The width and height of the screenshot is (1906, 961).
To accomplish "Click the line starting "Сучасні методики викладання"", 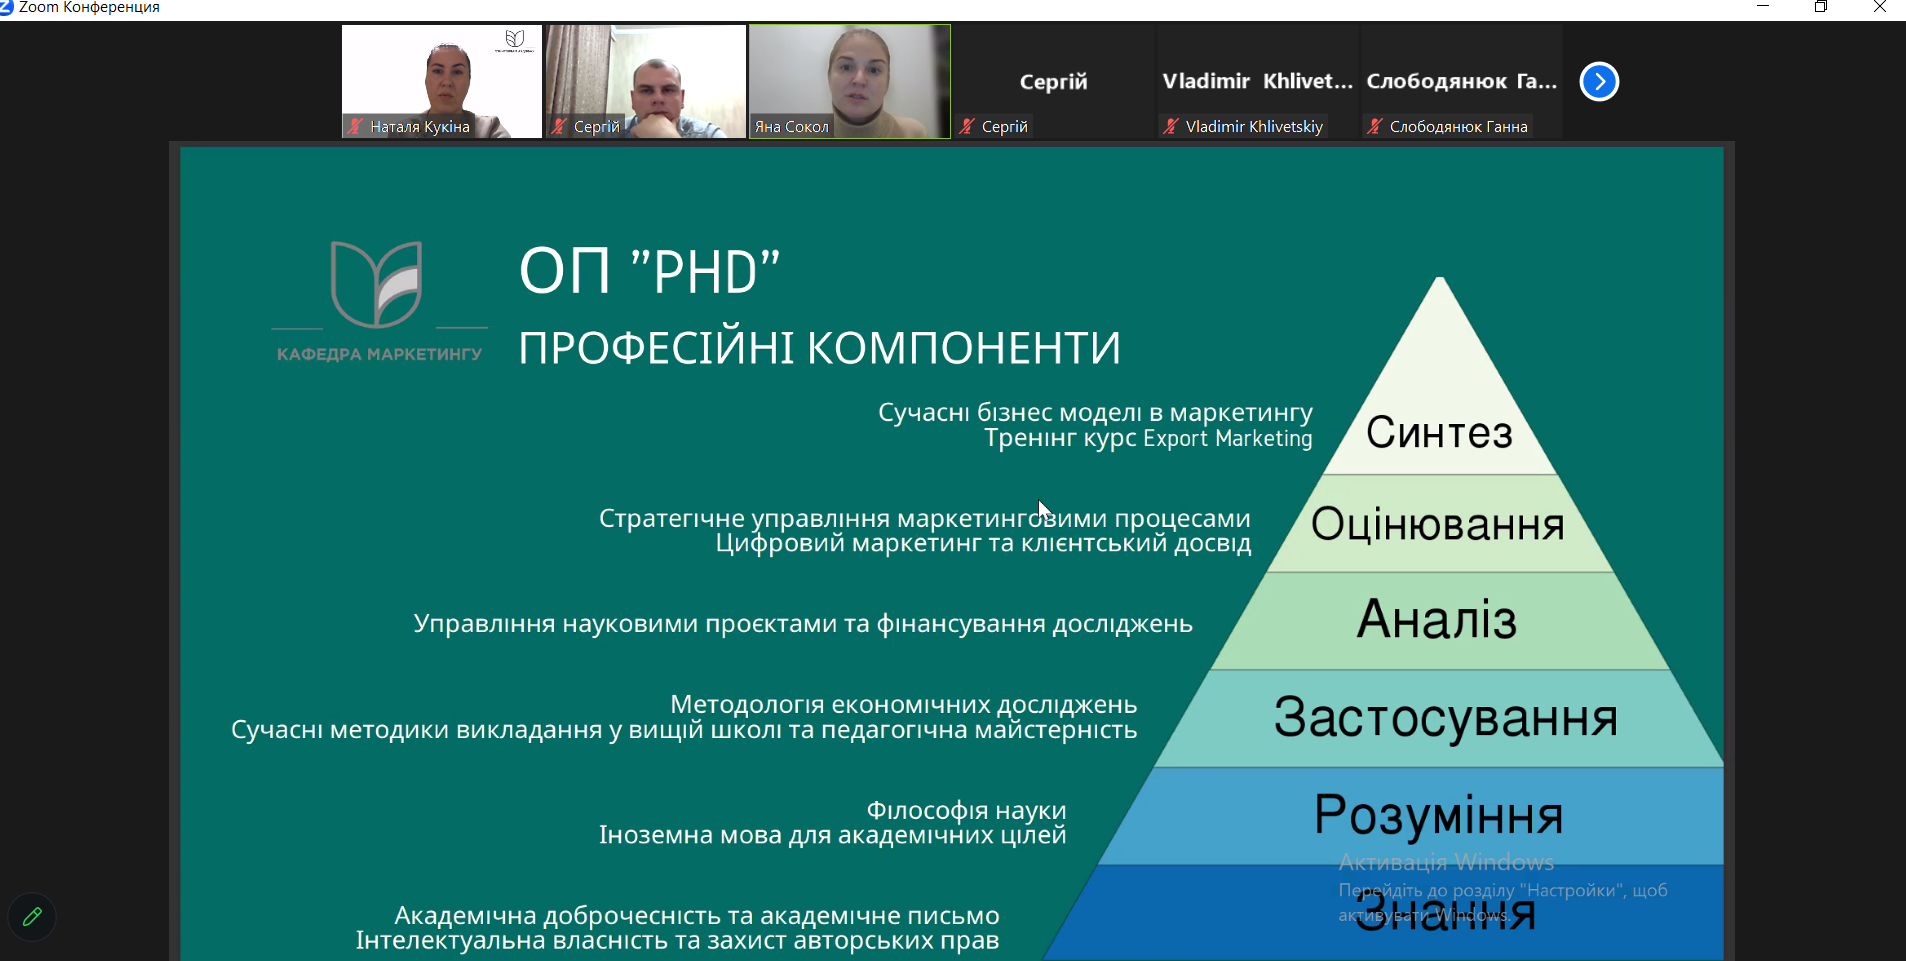I will [x=684, y=730].
